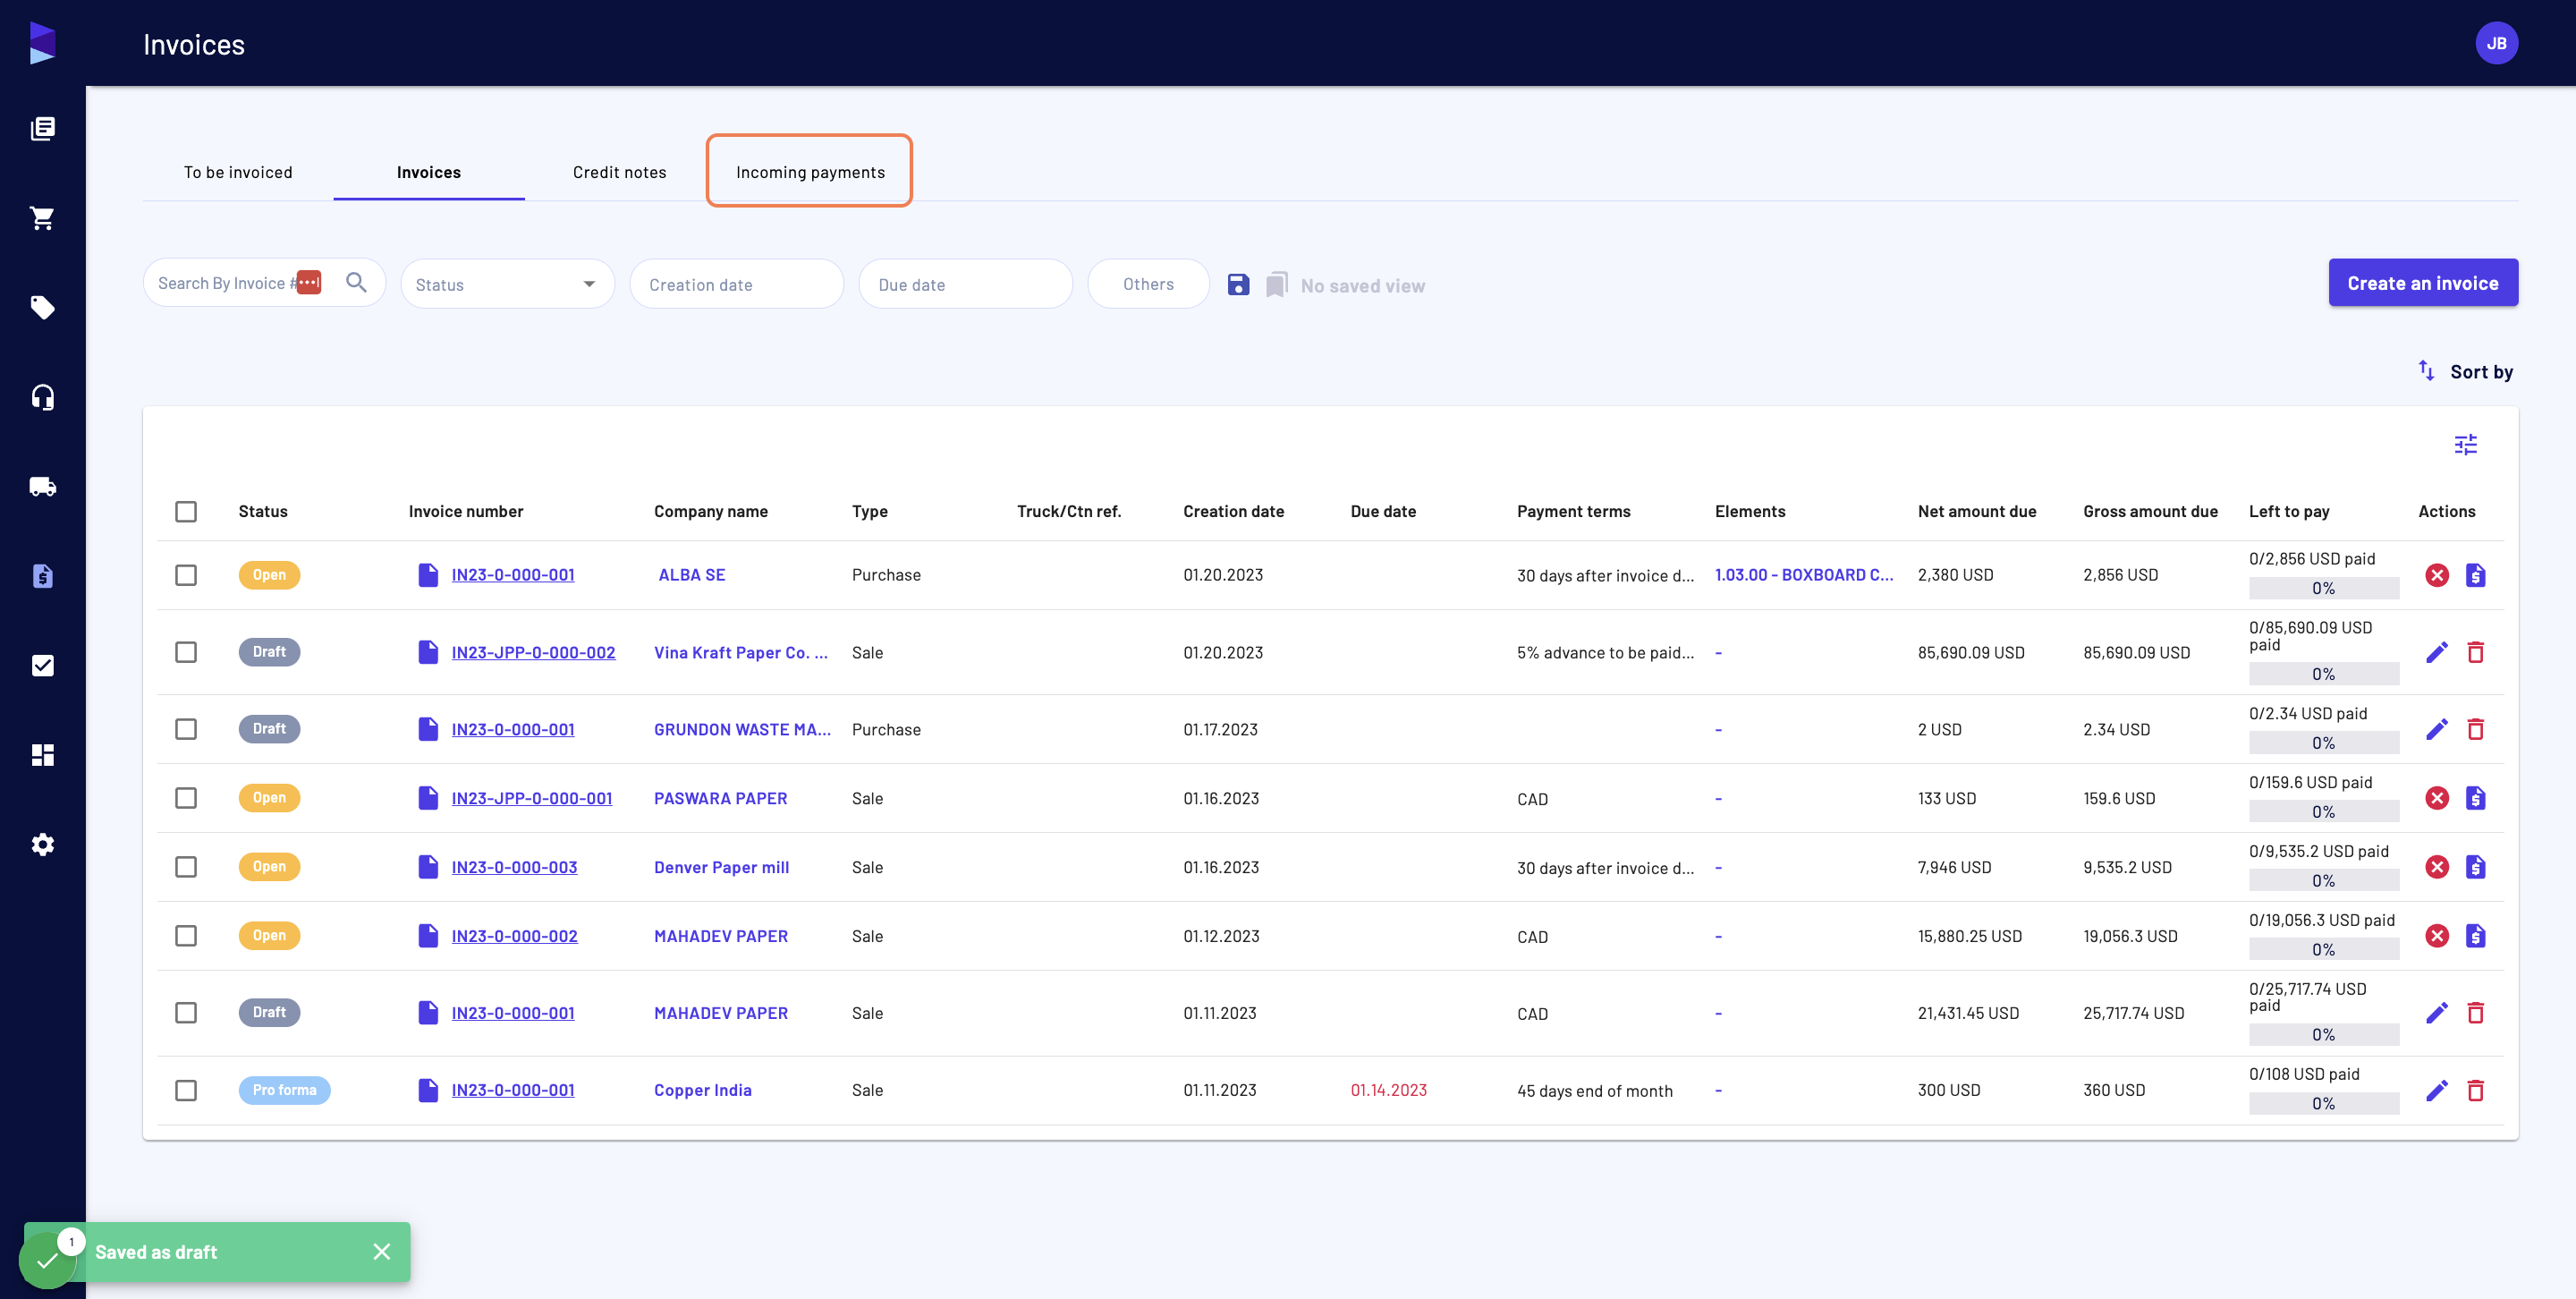Open the shopping cart sidebar icon

click(42, 218)
